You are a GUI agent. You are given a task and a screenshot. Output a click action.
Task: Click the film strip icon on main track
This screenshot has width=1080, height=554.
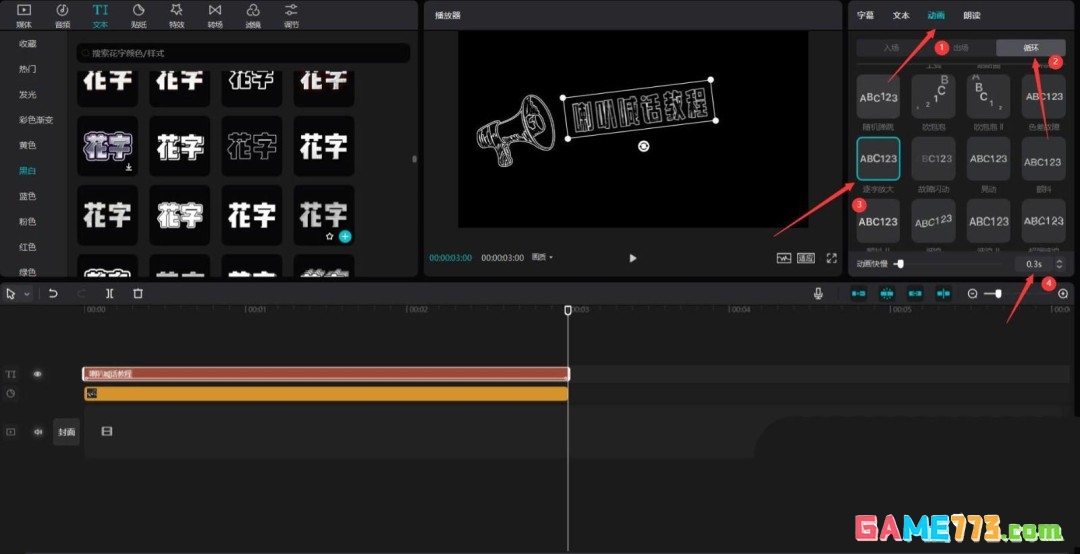(106, 431)
